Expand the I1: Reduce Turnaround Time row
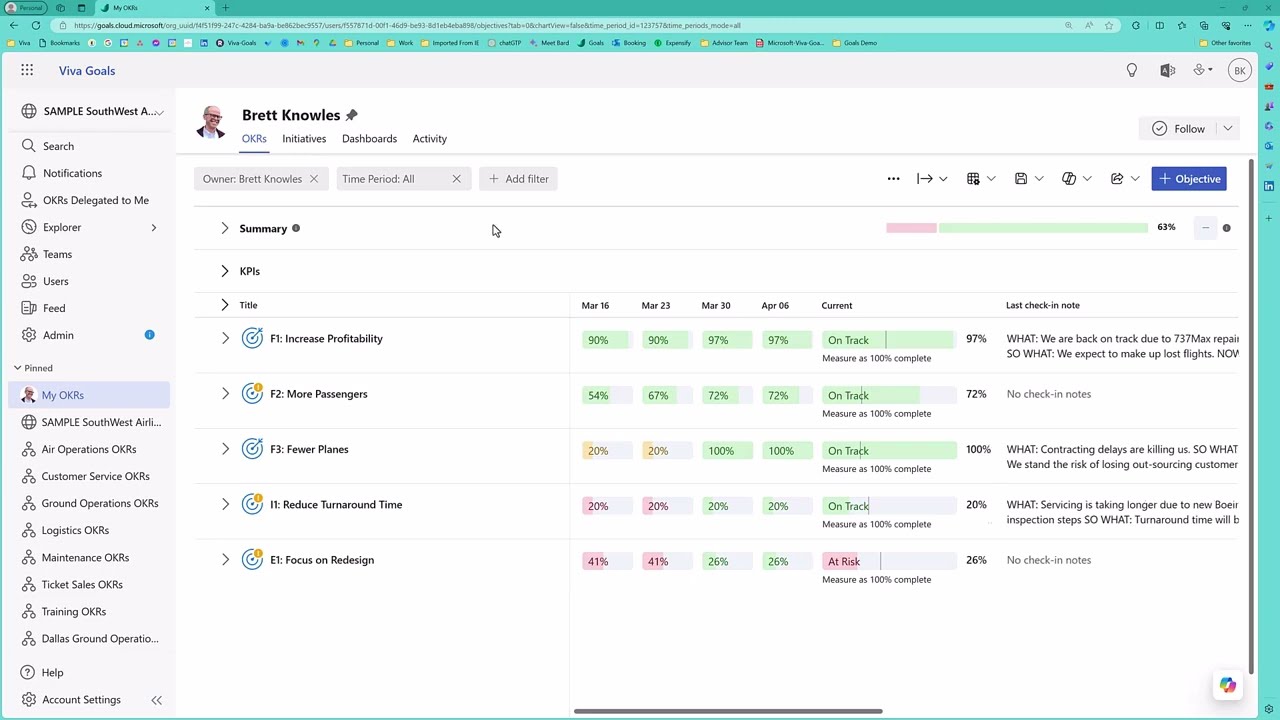1280x720 pixels. pyautogui.click(x=225, y=505)
